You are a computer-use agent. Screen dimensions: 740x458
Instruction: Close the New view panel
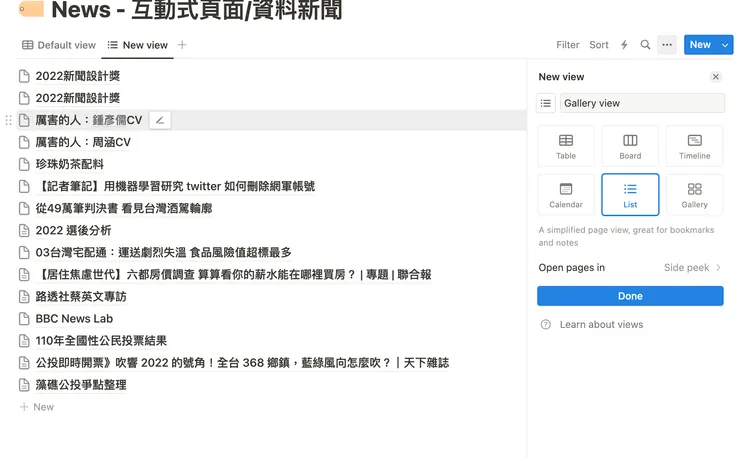pyautogui.click(x=715, y=76)
